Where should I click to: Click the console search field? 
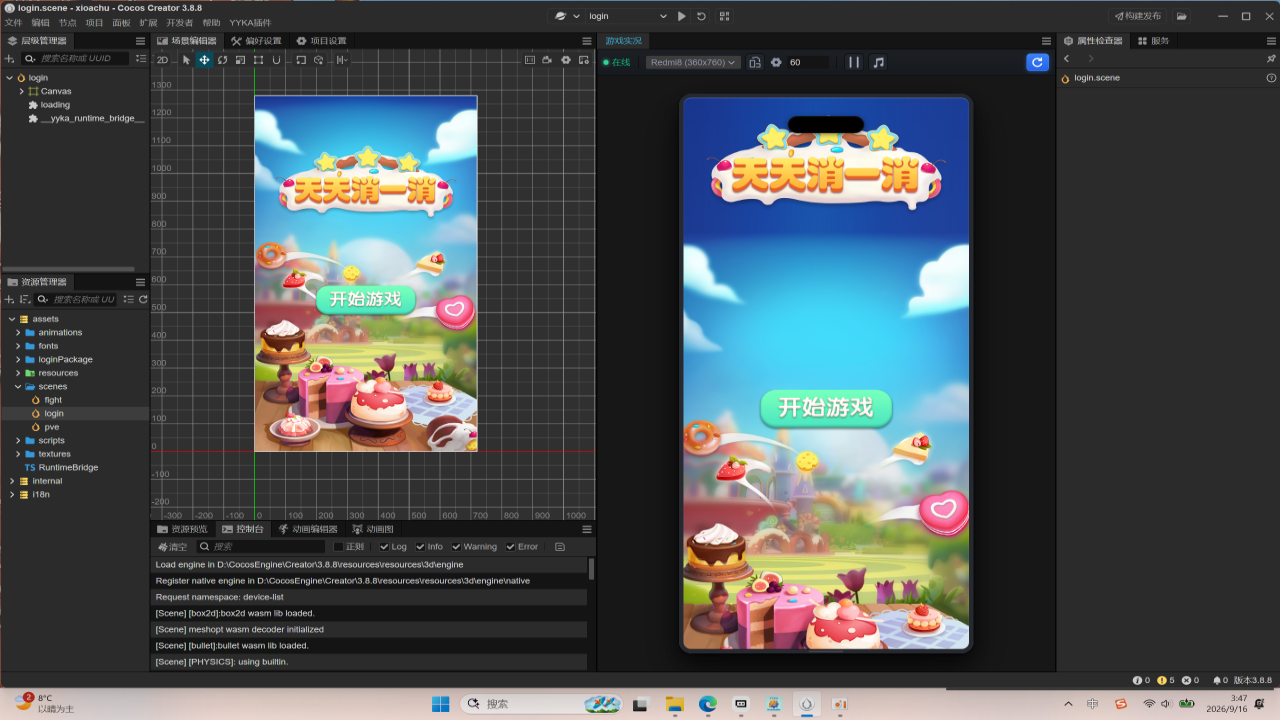click(261, 547)
